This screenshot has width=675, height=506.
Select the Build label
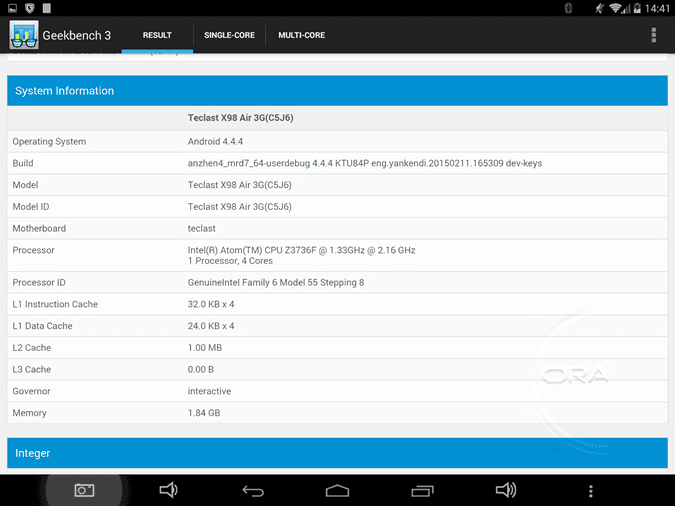point(23,163)
